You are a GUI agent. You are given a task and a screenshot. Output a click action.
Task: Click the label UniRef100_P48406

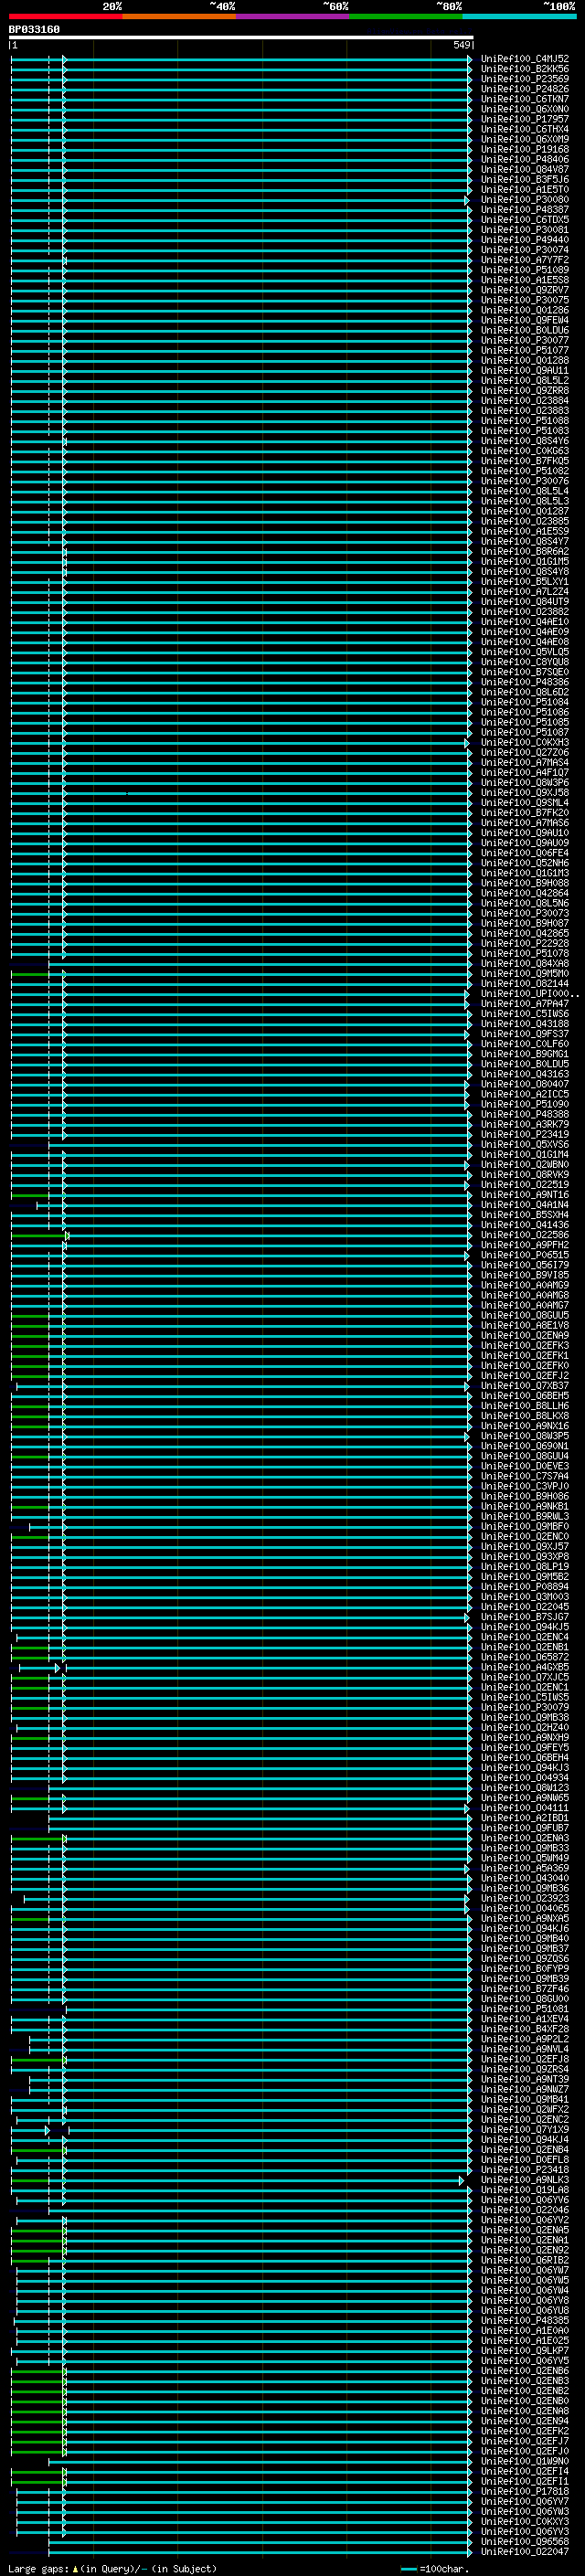tap(524, 159)
